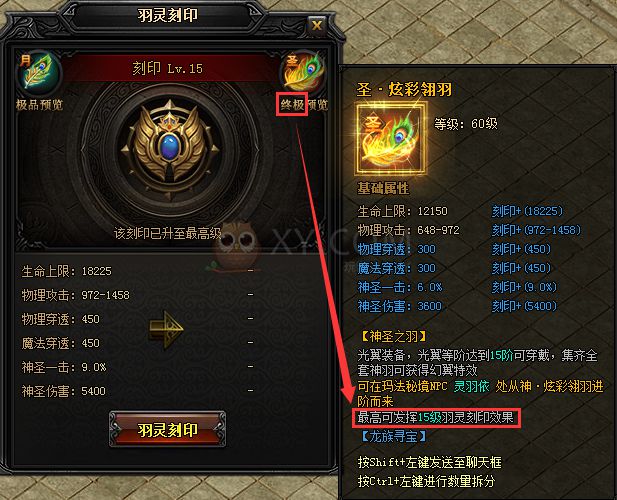
Task: Click the 【神圣之羽】 heading
Action: 393,336
